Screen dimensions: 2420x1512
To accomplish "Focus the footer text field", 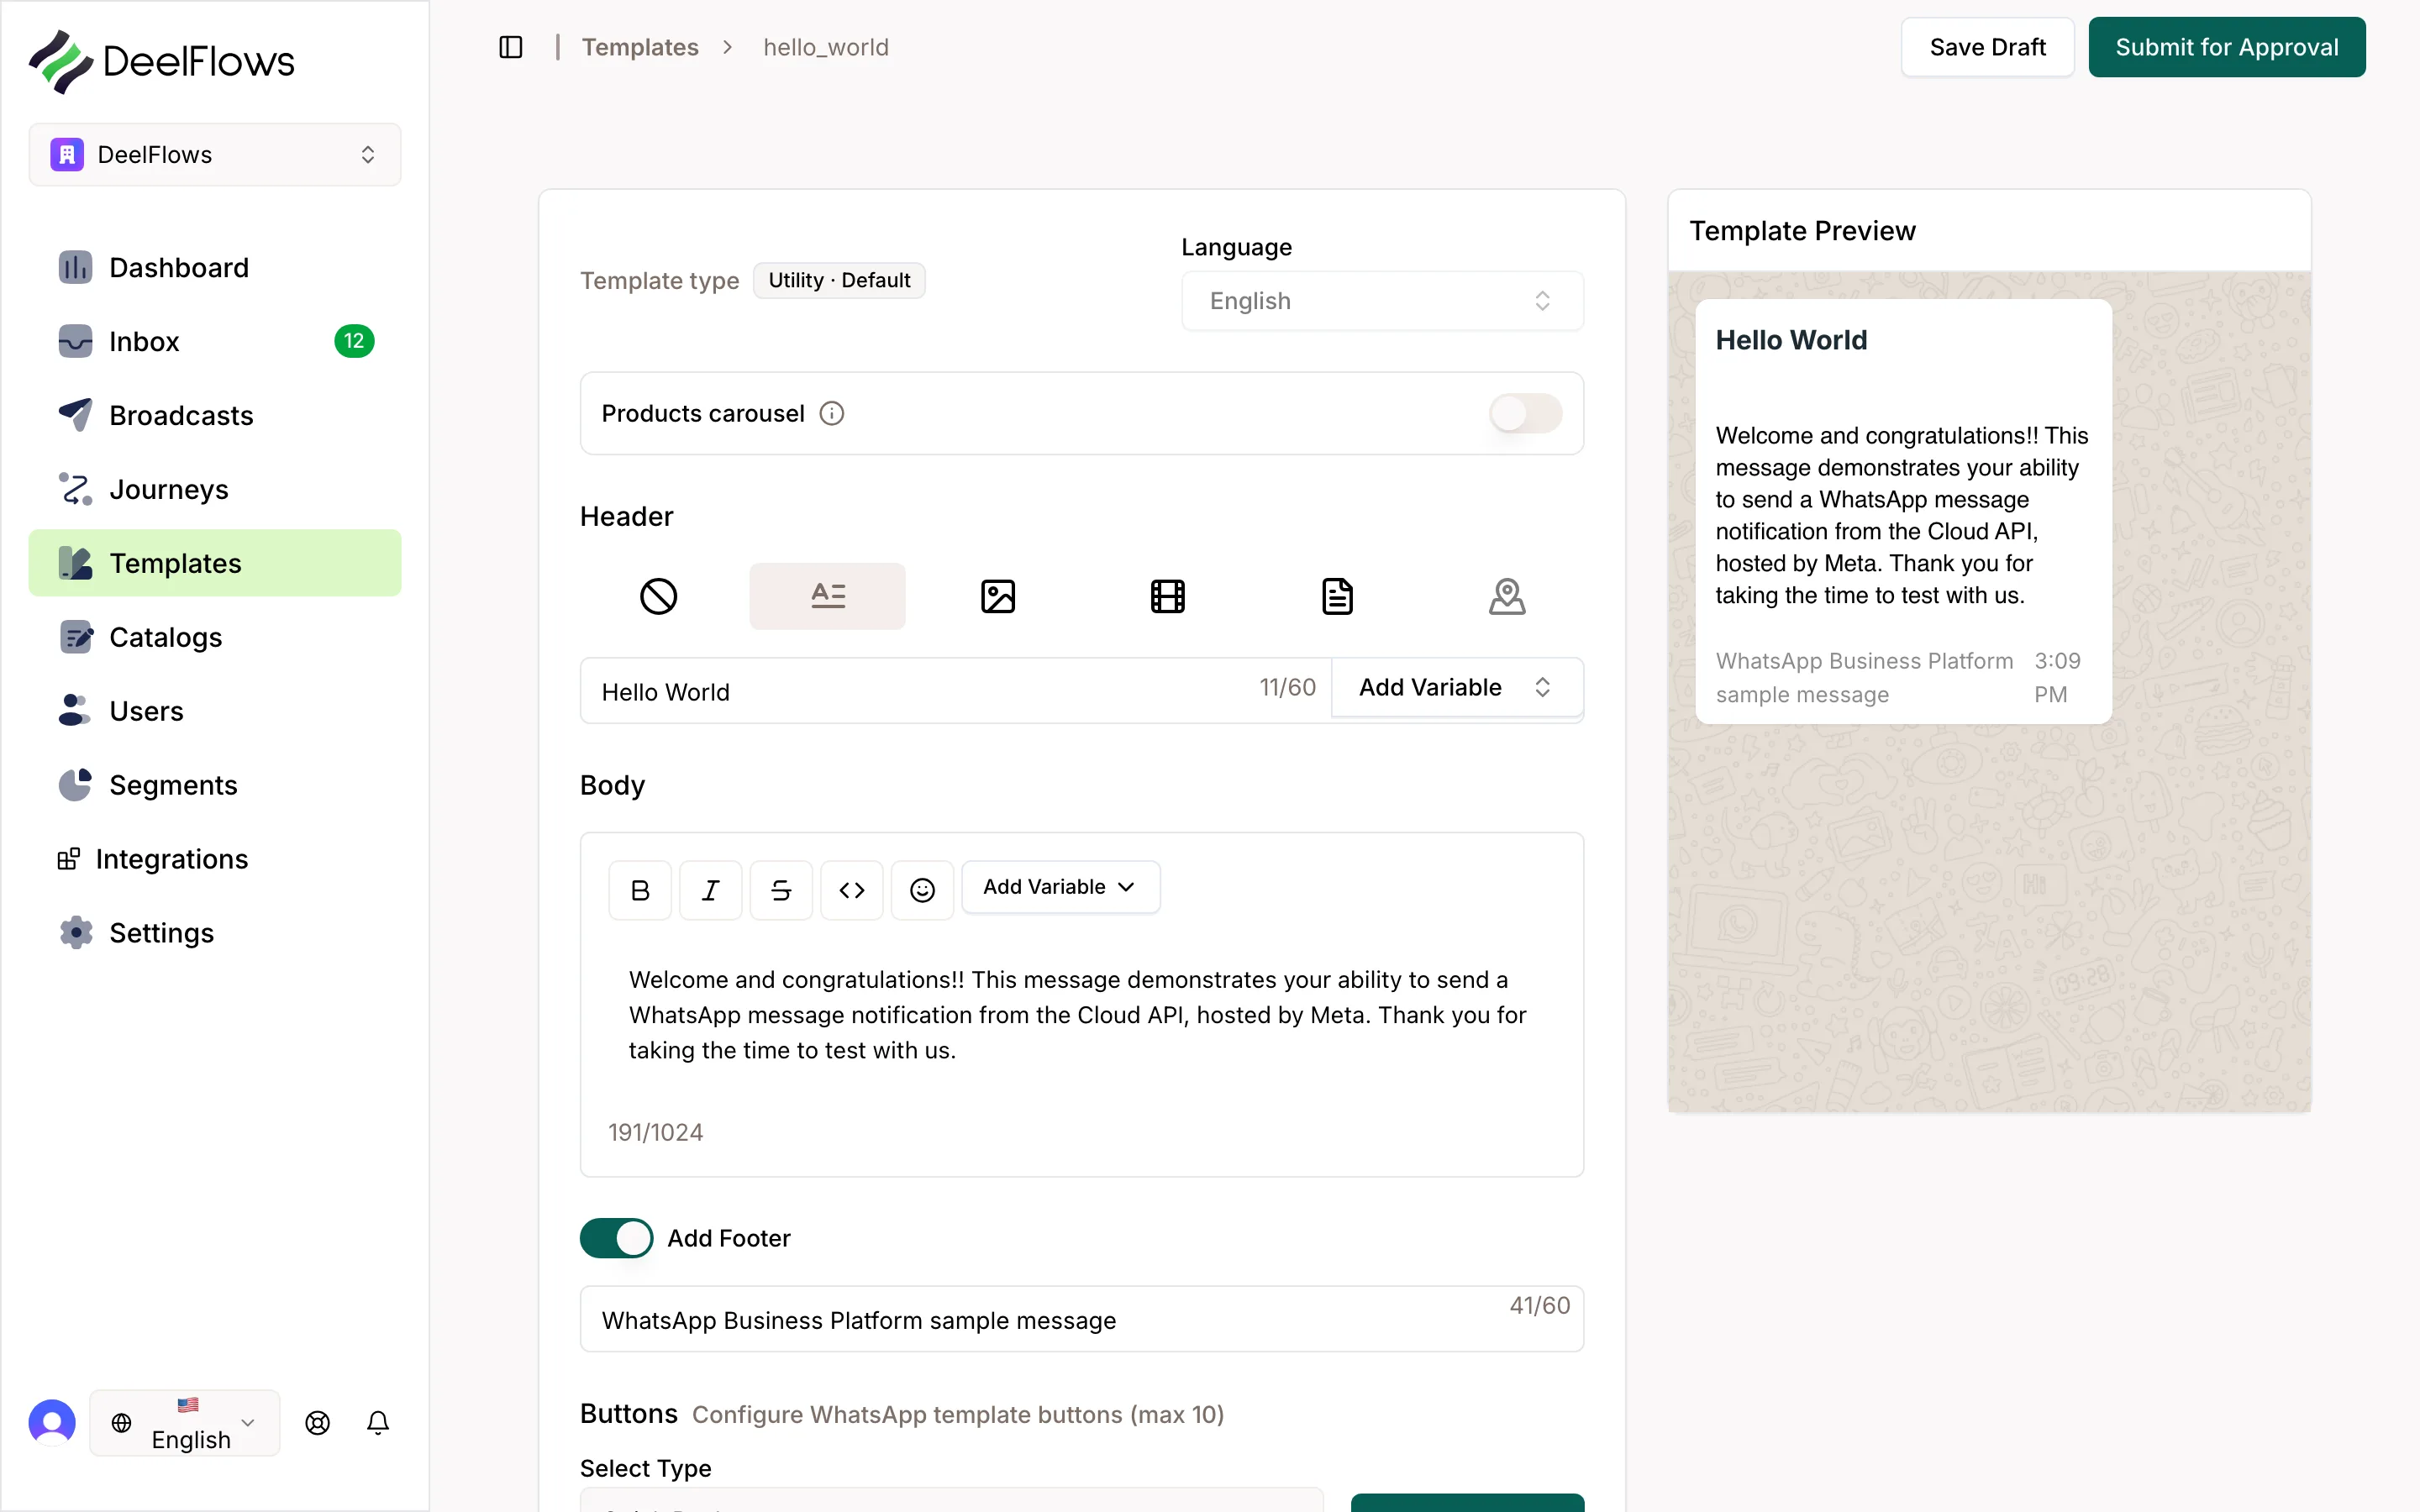I will coord(1082,1319).
